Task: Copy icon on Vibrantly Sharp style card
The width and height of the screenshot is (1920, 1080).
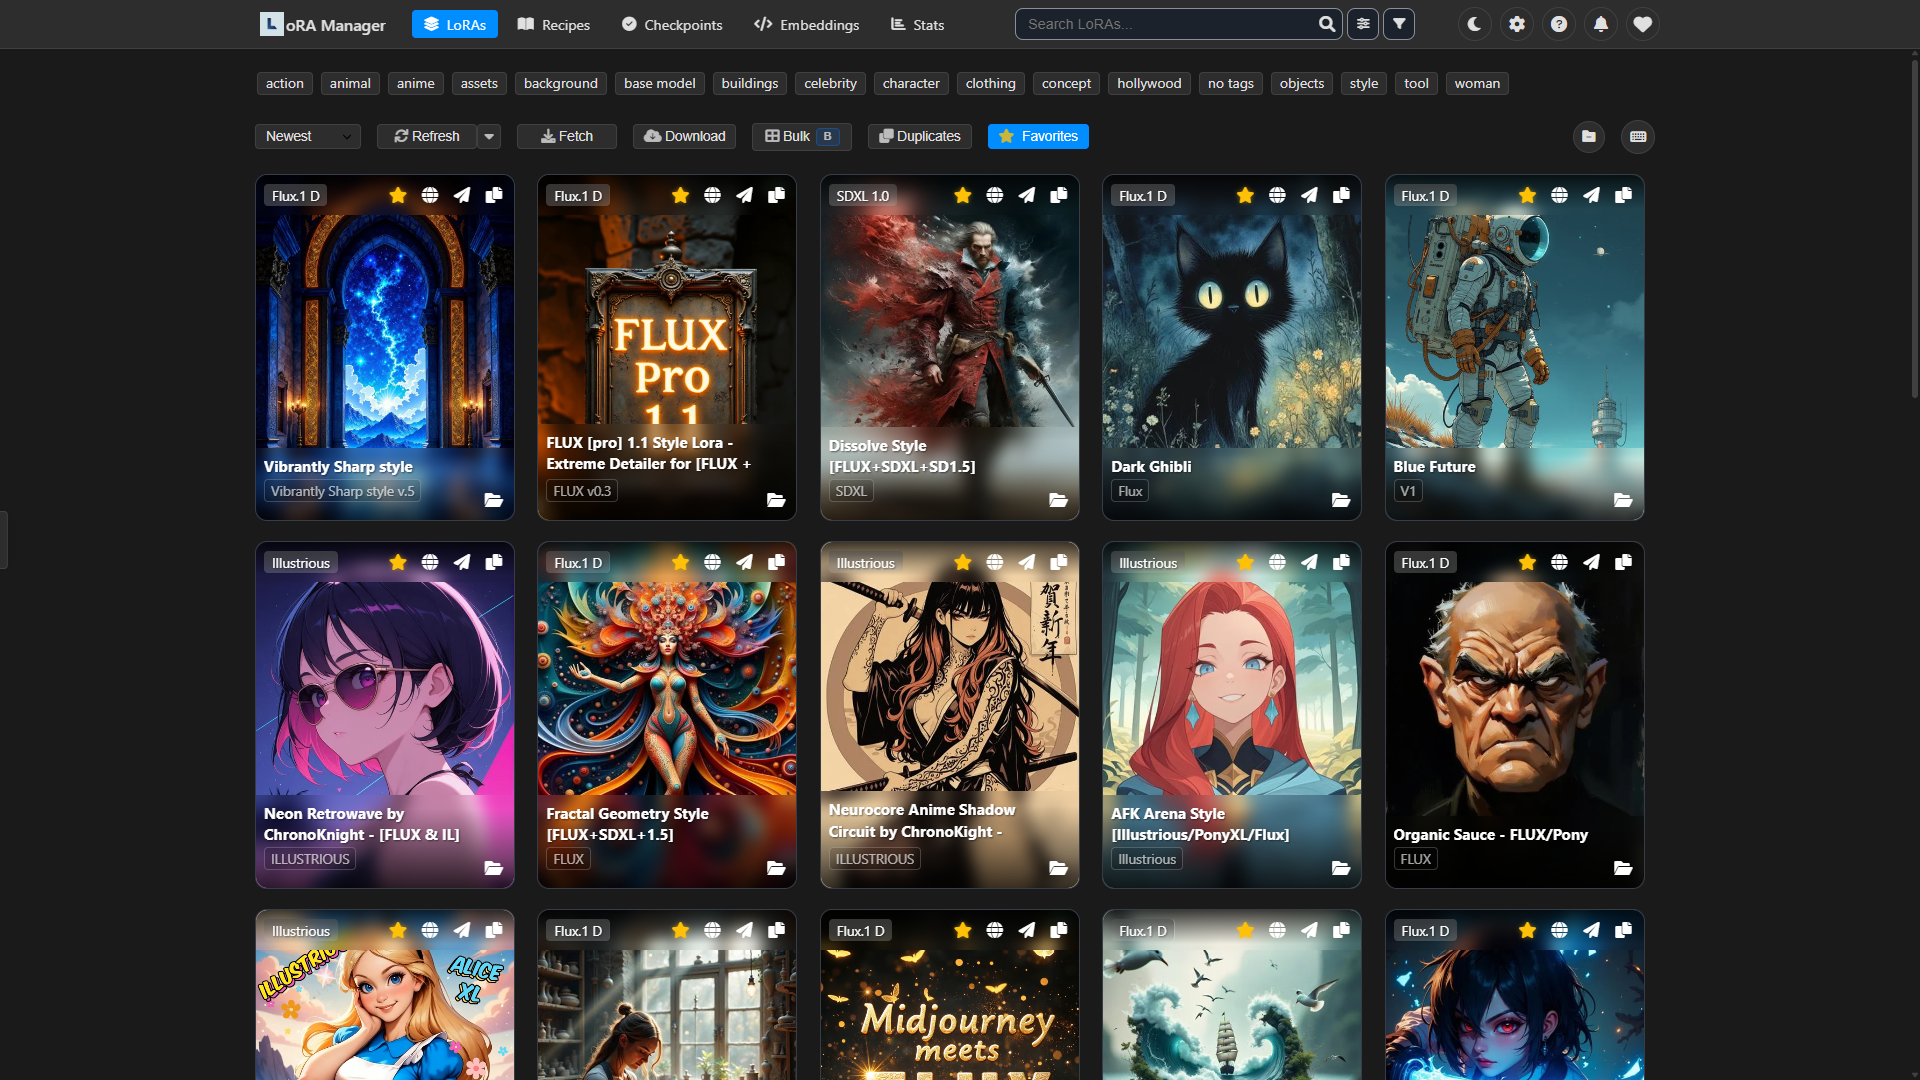Action: click(x=494, y=195)
